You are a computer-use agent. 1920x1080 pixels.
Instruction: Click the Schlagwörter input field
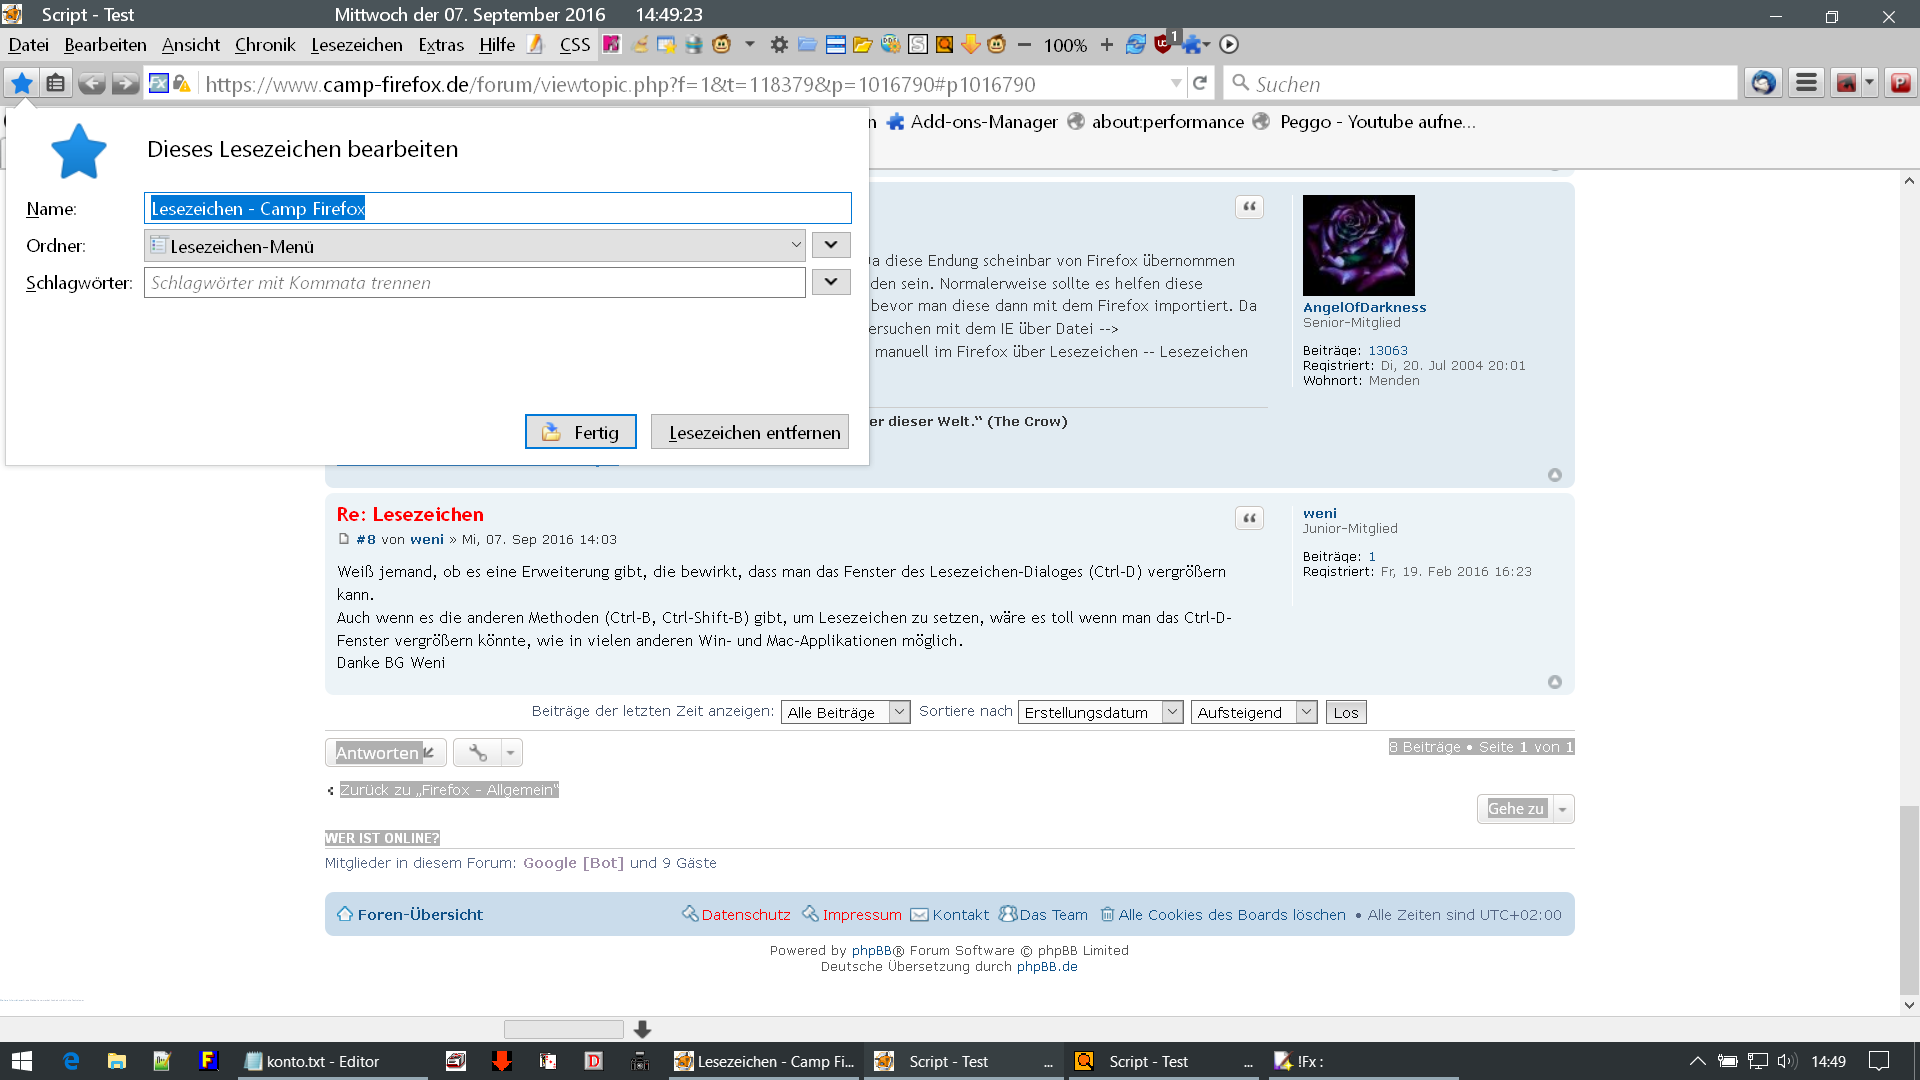point(475,283)
